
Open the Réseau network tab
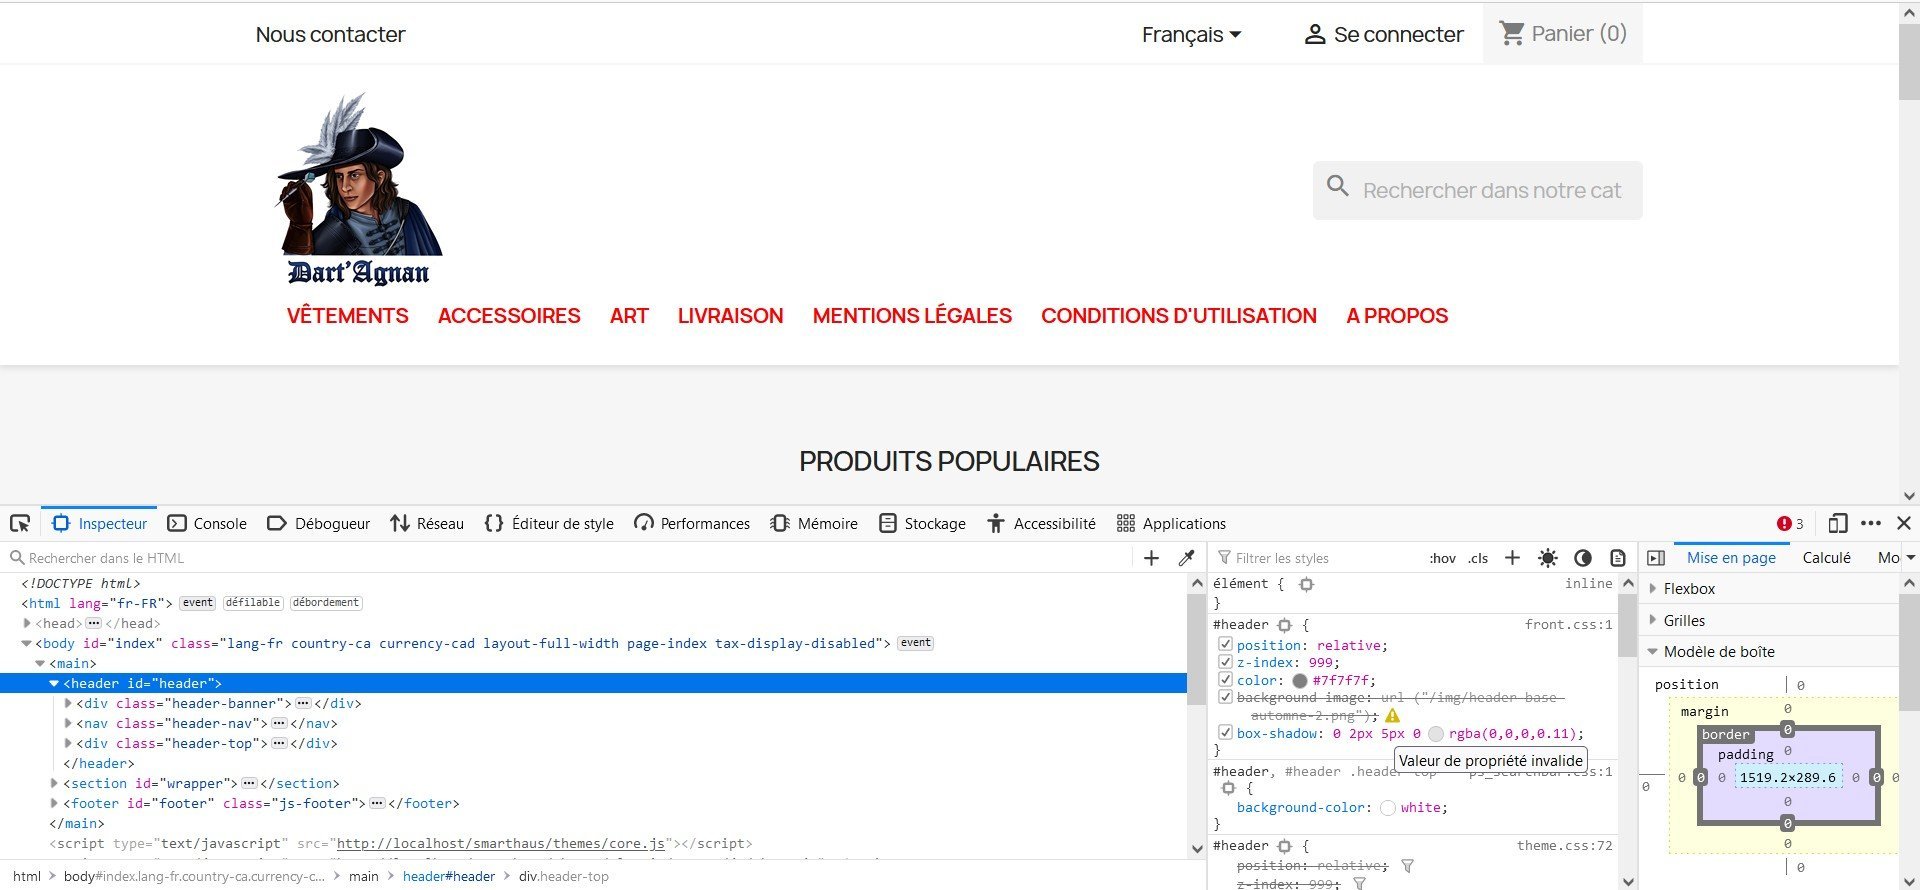[x=427, y=524]
